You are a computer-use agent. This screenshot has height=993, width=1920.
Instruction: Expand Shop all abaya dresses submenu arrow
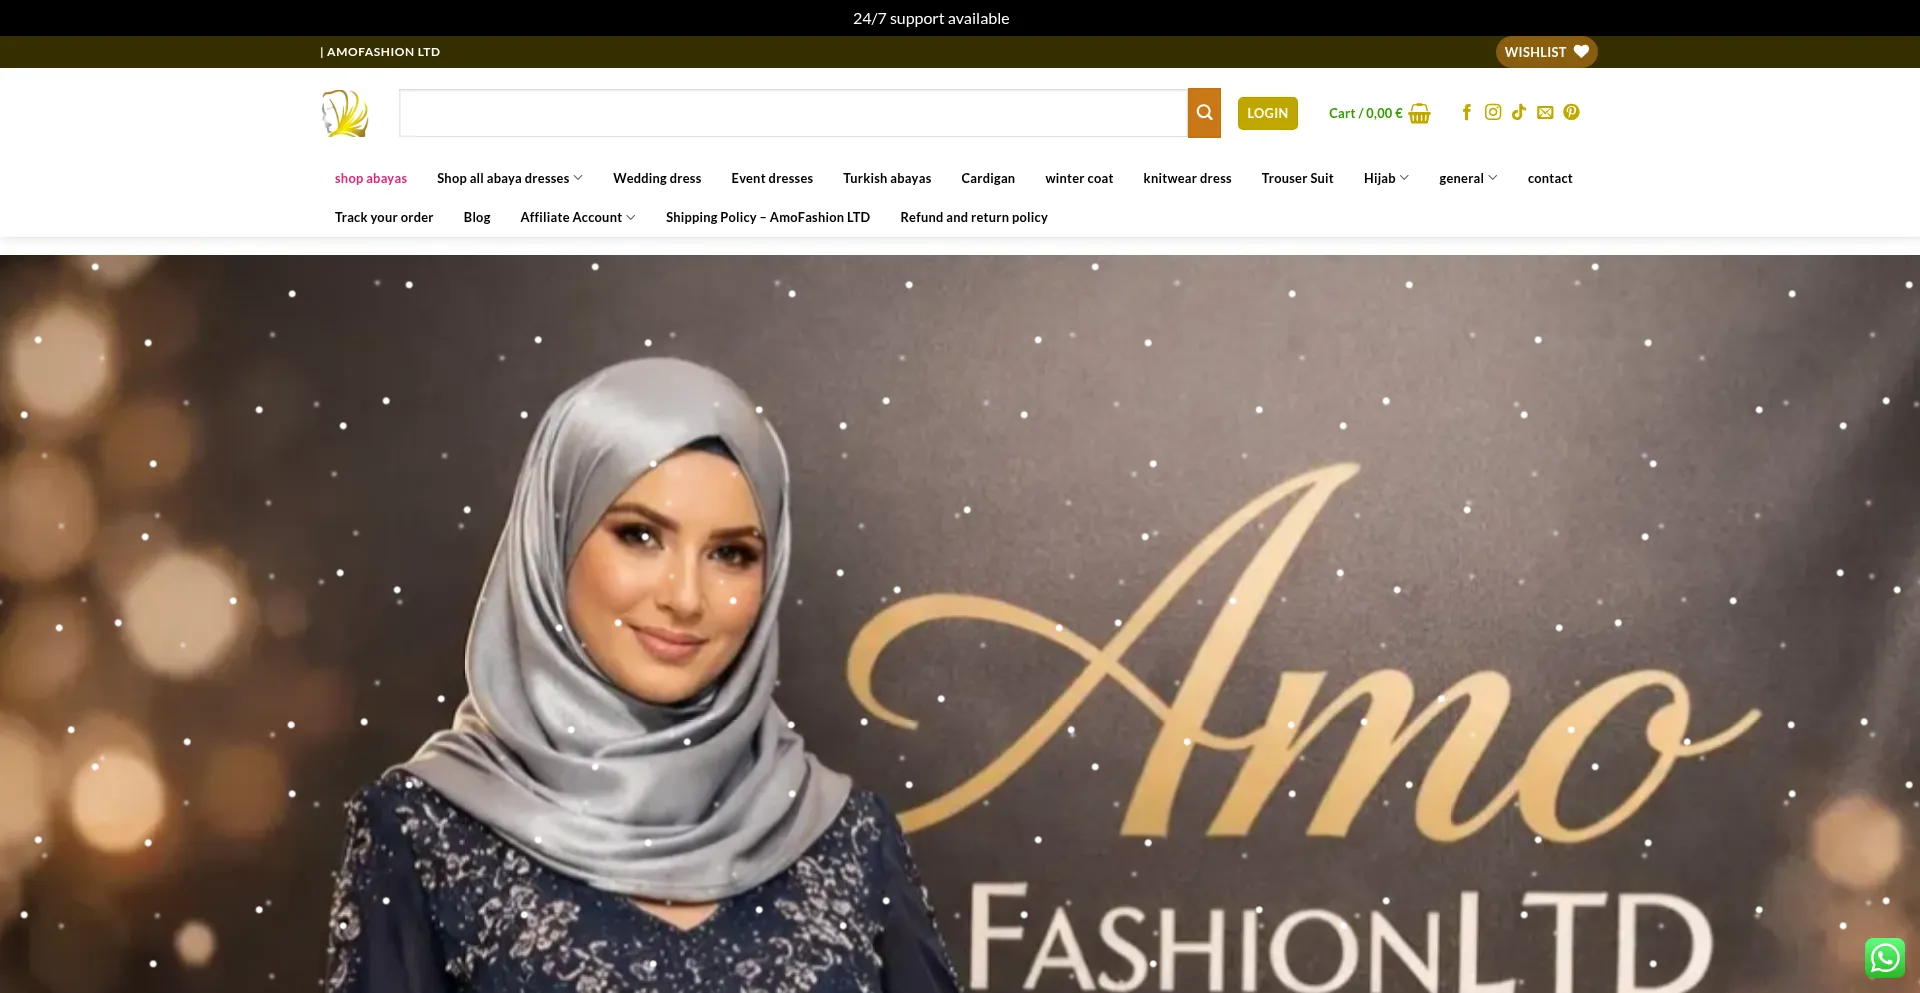click(x=578, y=178)
